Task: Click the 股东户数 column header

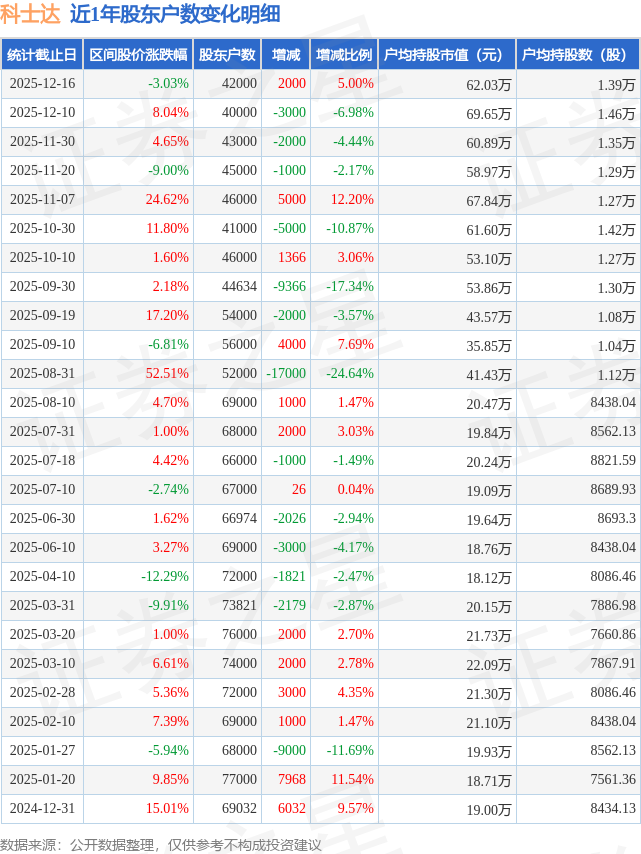Action: click(x=227, y=55)
